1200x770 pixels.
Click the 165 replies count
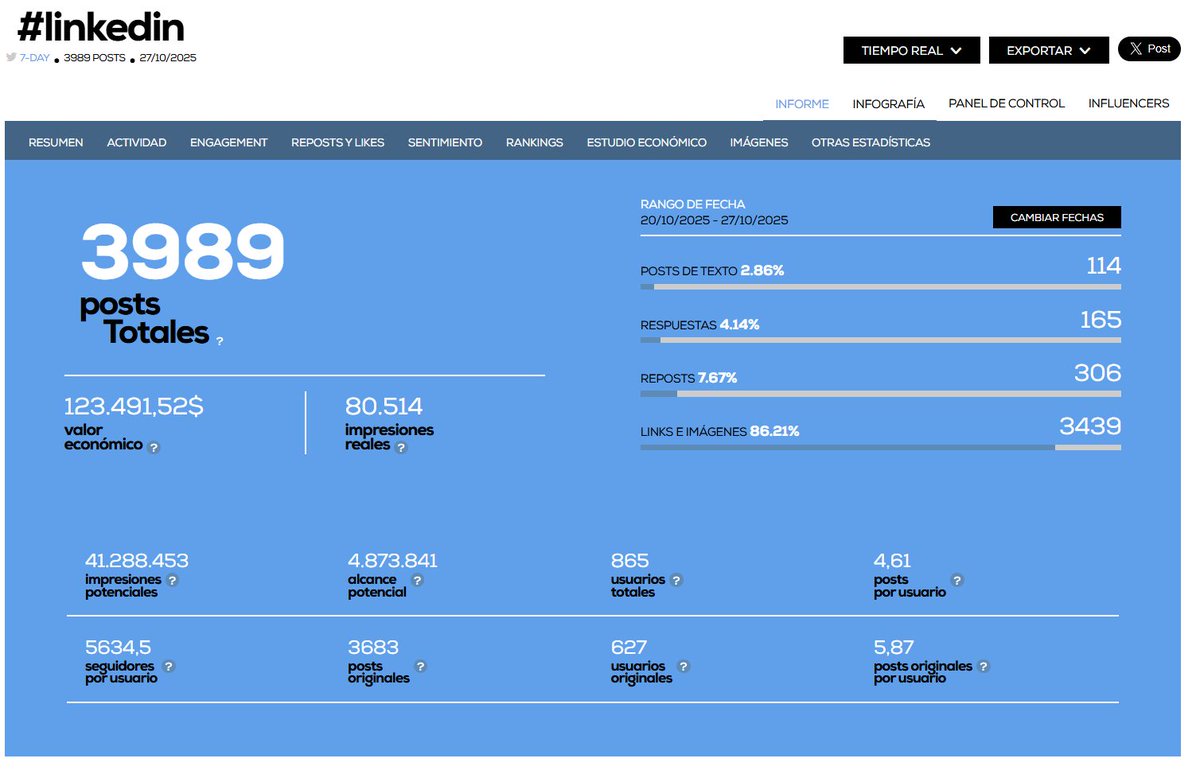click(x=1101, y=320)
